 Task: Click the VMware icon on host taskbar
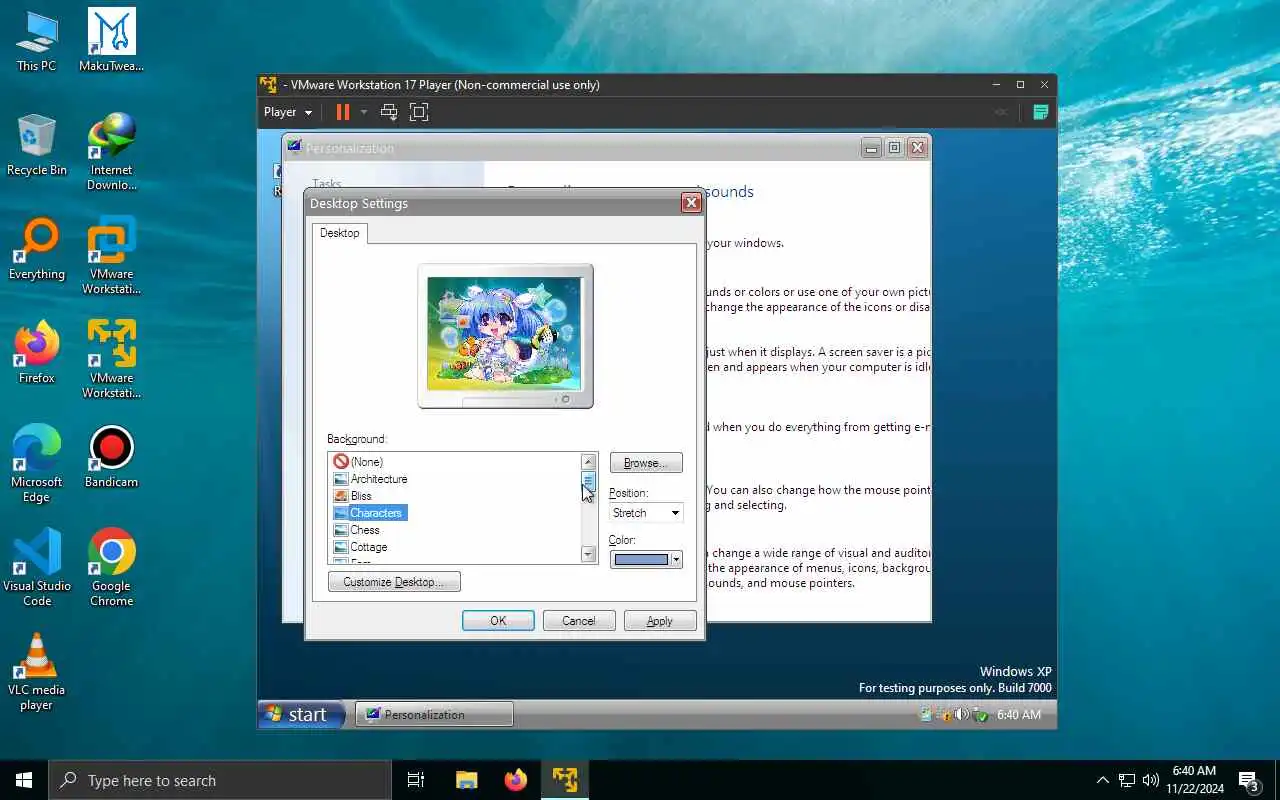coord(565,780)
